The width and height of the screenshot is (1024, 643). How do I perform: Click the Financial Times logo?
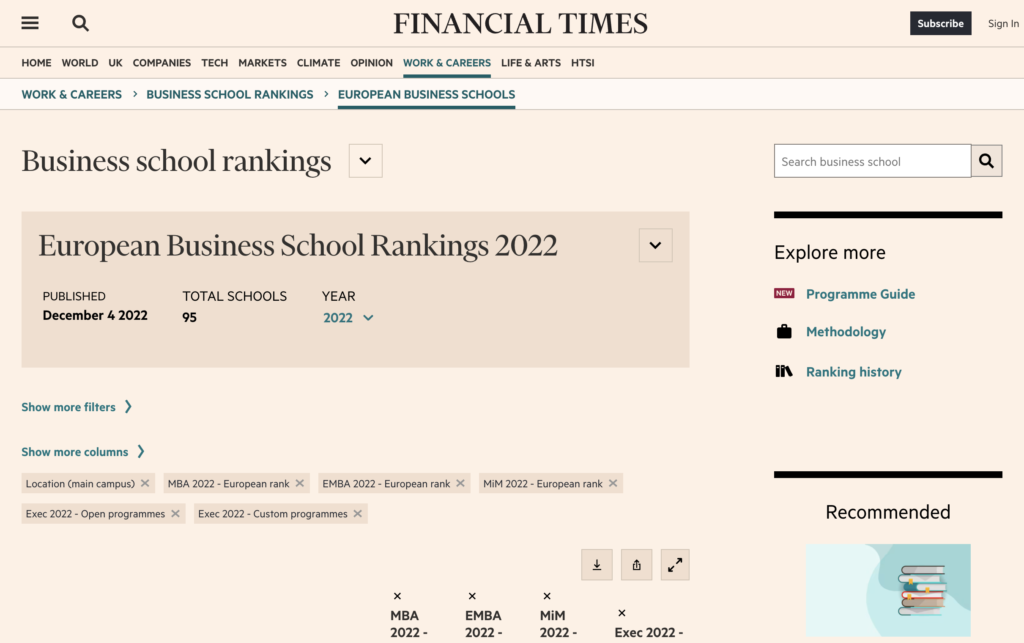tap(520, 24)
